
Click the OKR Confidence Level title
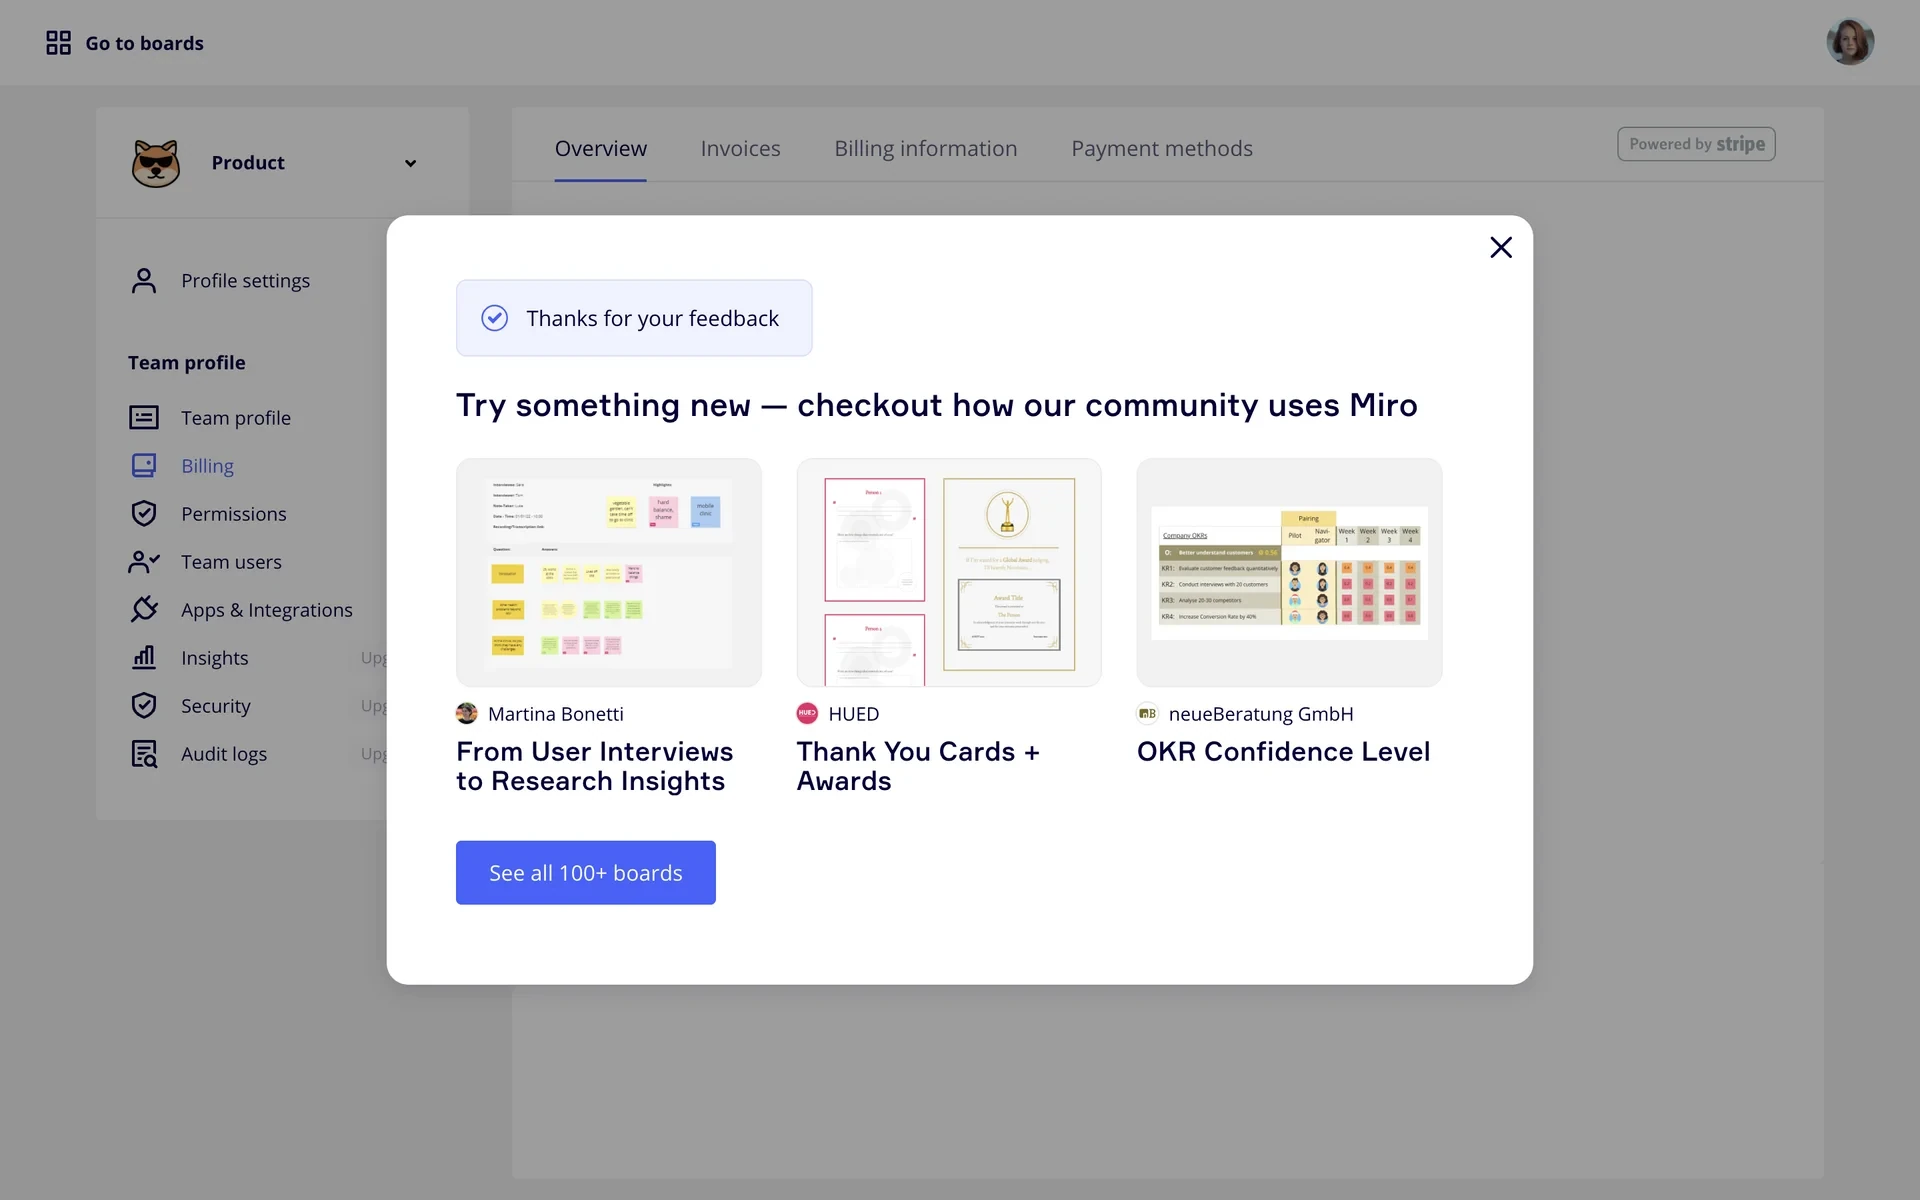pyautogui.click(x=1283, y=752)
